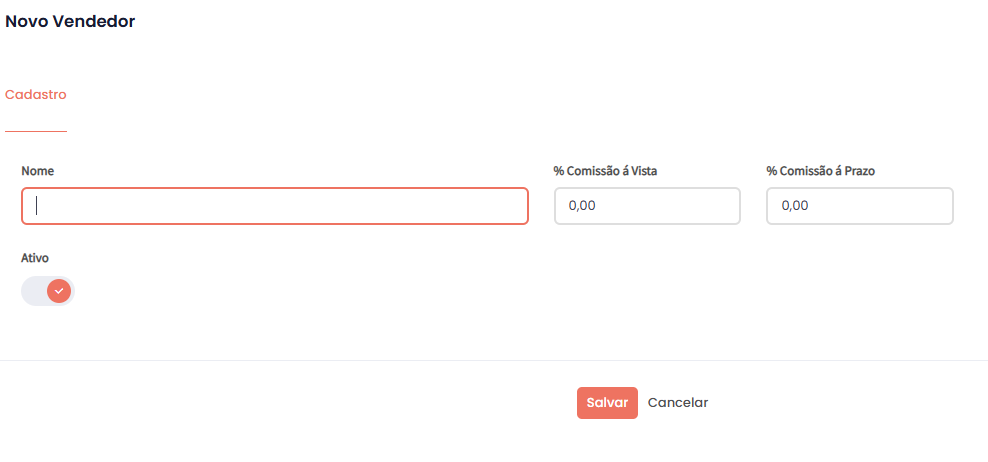Click the gray track of Ativo switch
Screen dimensions: 988x462
pos(33,291)
